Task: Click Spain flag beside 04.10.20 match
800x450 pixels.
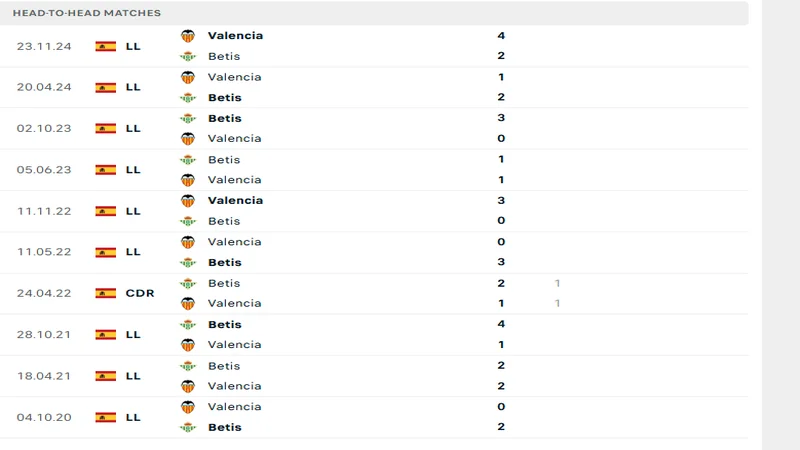Action: [x=105, y=417]
